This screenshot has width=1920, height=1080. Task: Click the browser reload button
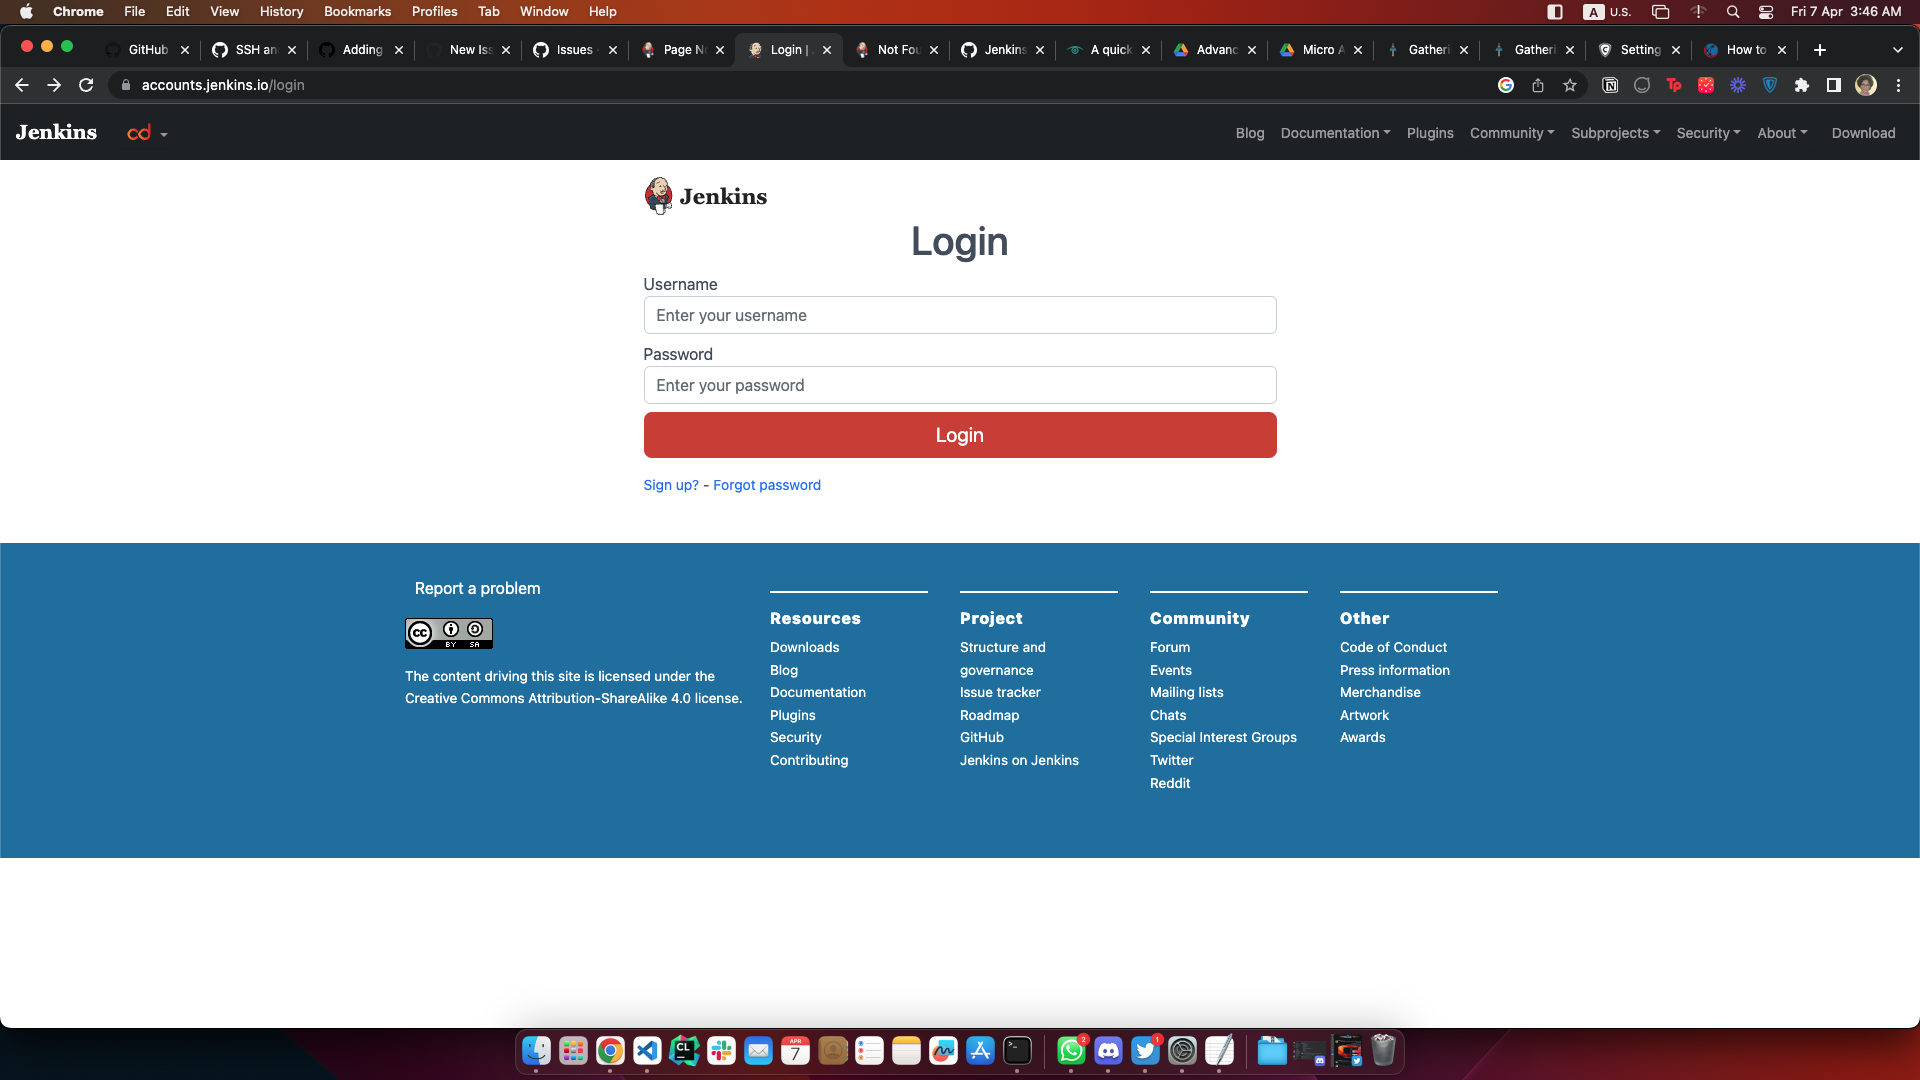(x=86, y=86)
